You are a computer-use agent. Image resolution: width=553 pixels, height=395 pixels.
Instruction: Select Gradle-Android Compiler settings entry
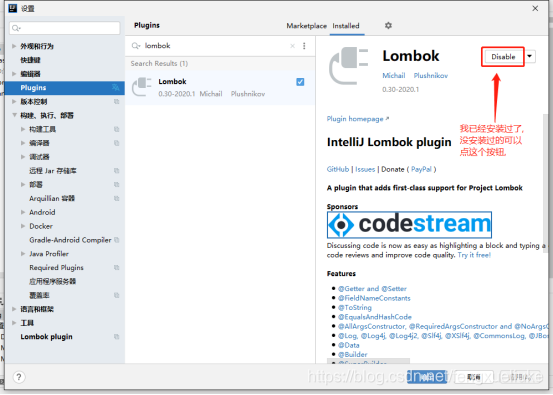[70, 240]
